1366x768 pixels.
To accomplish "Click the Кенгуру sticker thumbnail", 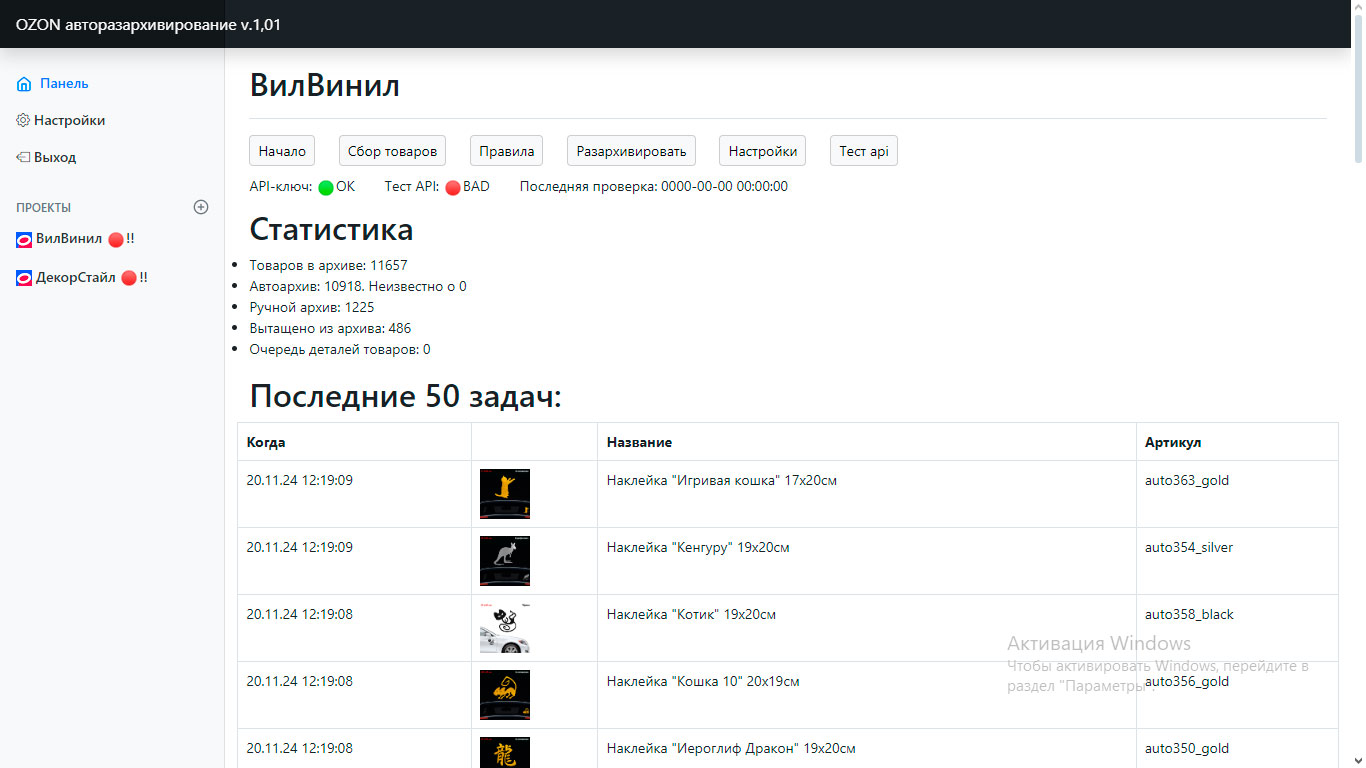I will (x=505, y=561).
